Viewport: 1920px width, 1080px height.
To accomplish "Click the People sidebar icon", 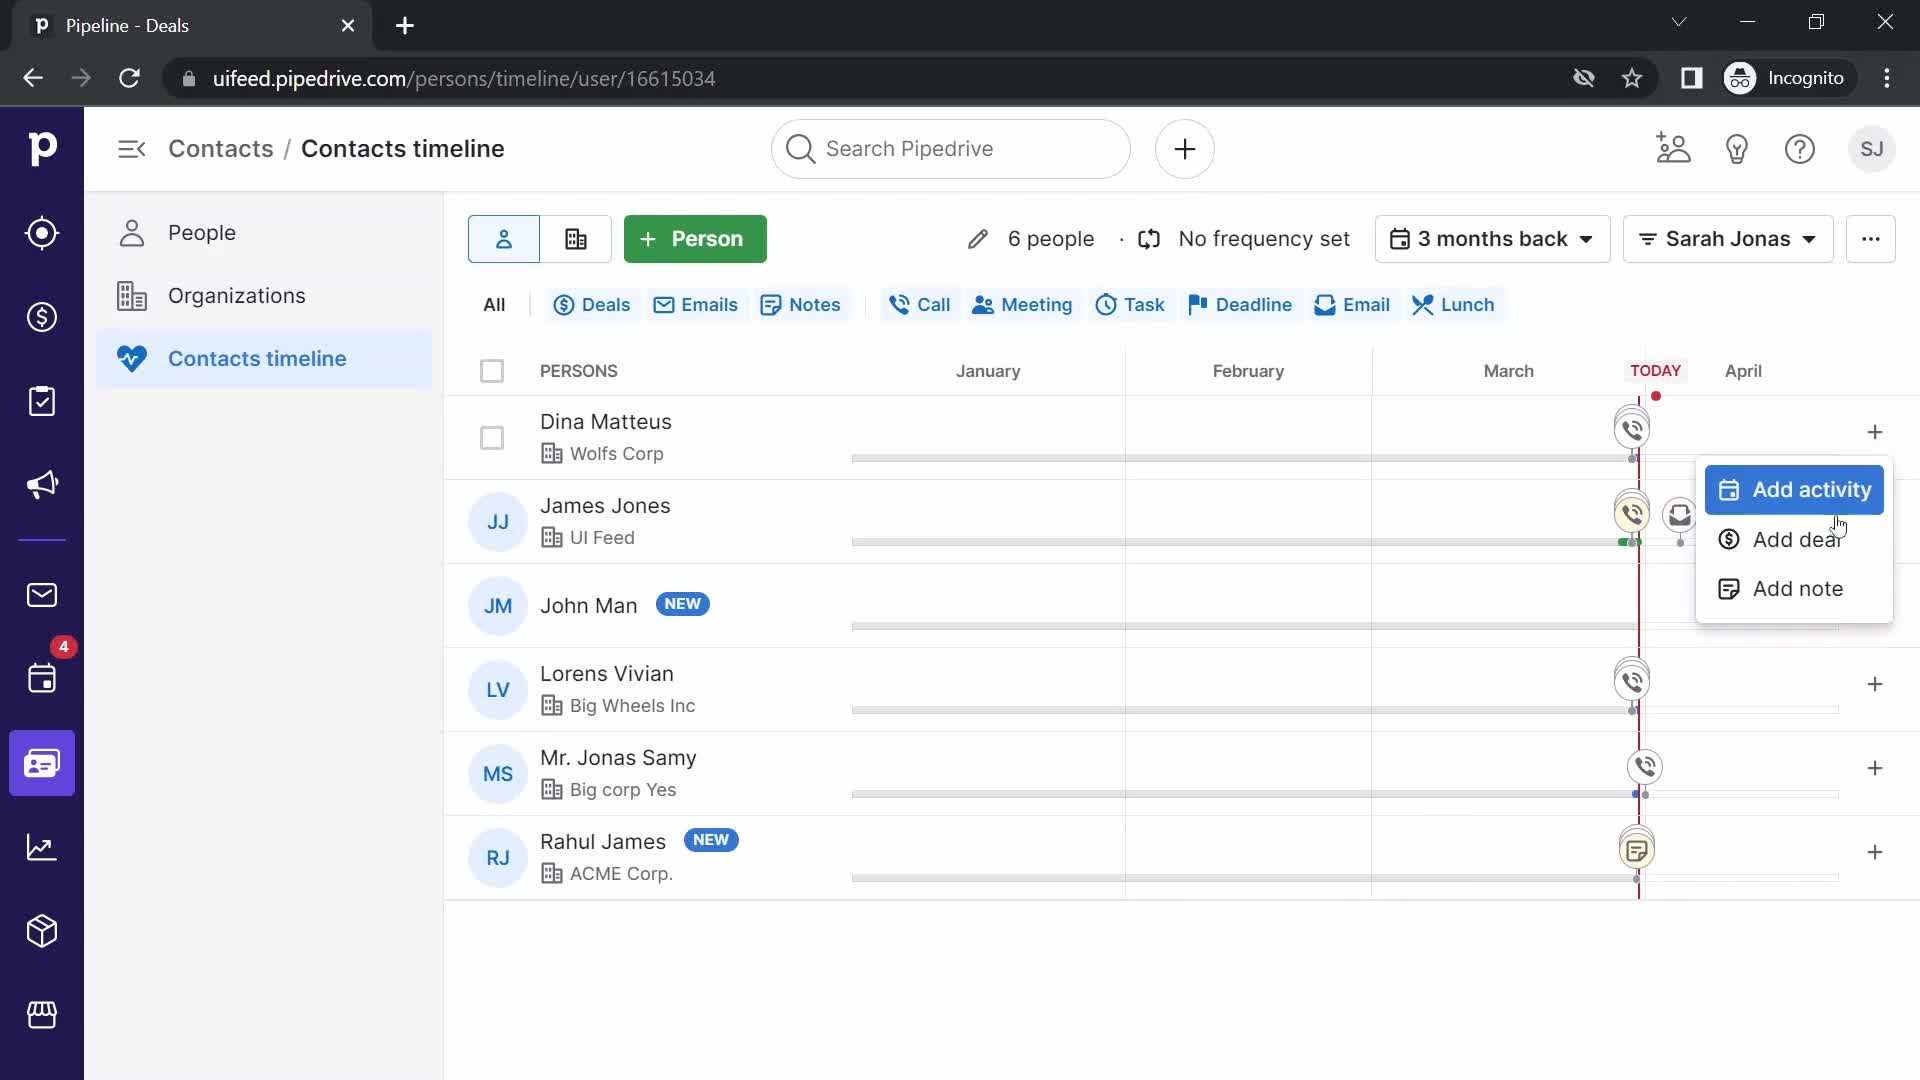I will tap(132, 231).
